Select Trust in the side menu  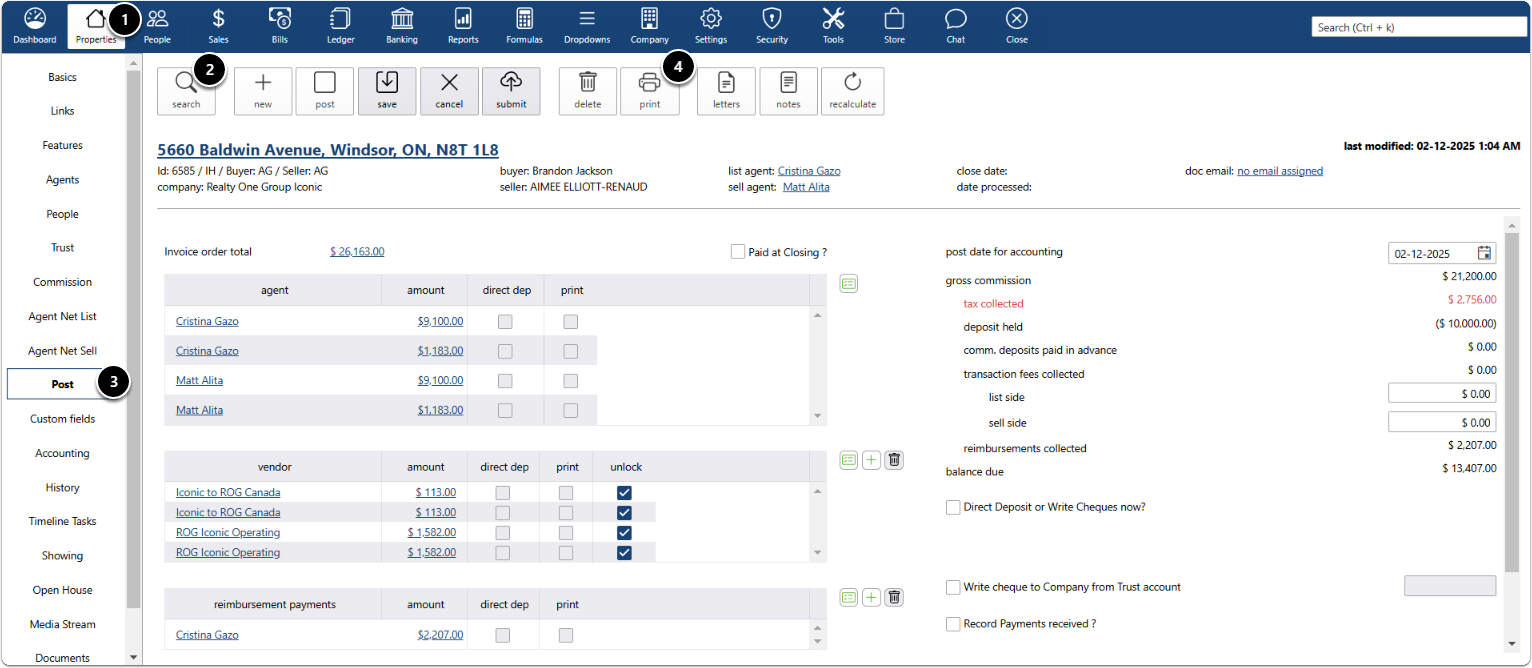click(x=63, y=248)
